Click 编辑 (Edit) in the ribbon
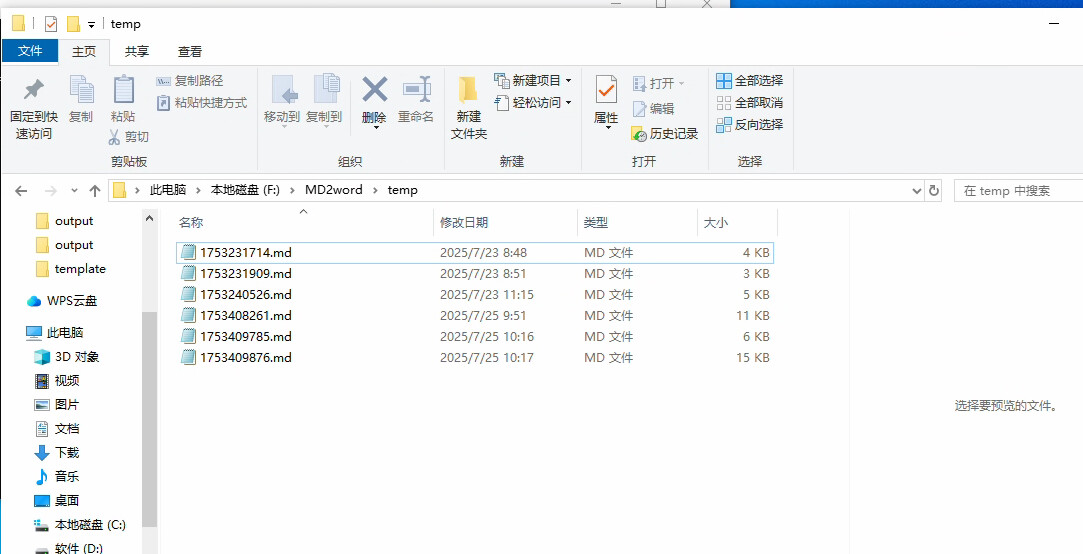 click(653, 108)
